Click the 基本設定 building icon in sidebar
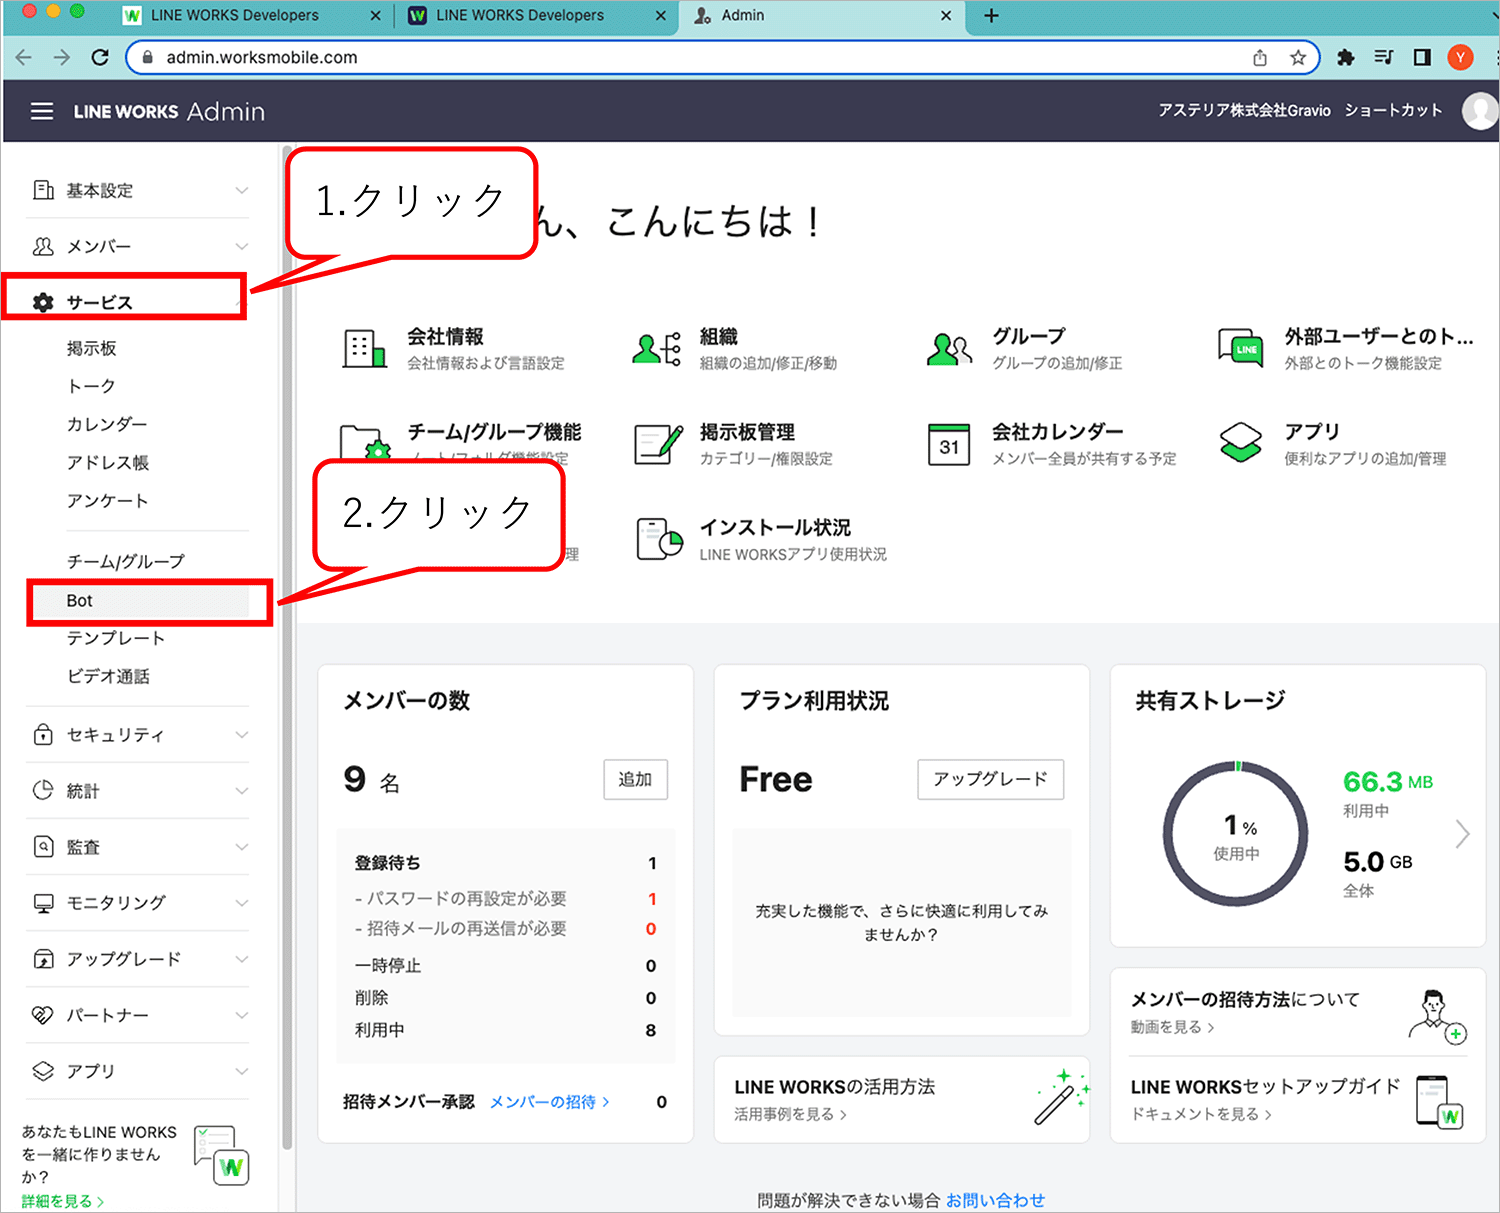 pos(43,190)
